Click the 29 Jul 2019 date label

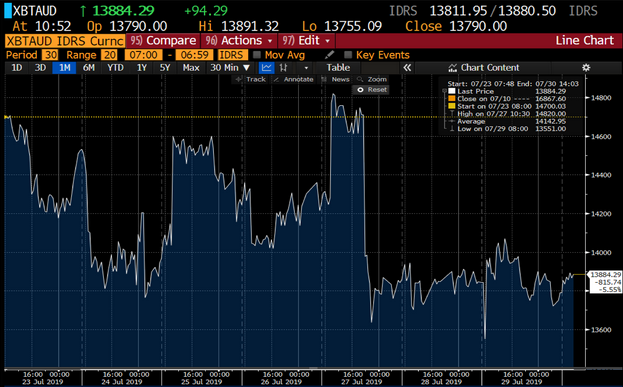(x=522, y=382)
